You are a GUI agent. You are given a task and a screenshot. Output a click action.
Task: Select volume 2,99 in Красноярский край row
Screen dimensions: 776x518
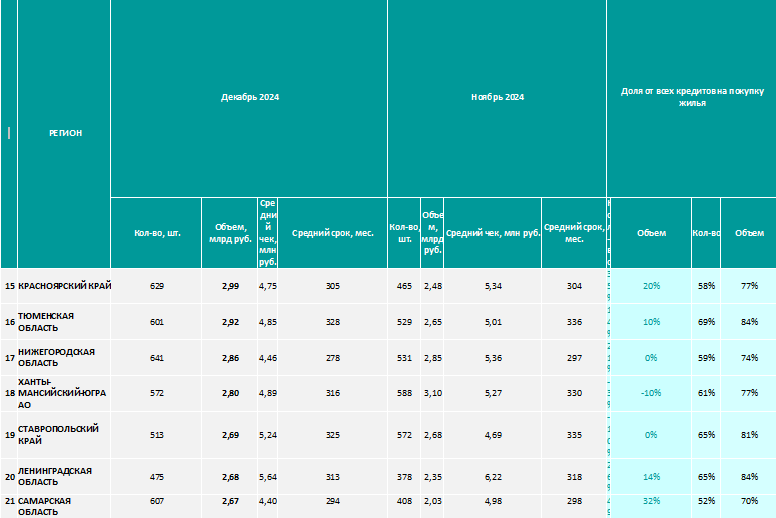[231, 286]
